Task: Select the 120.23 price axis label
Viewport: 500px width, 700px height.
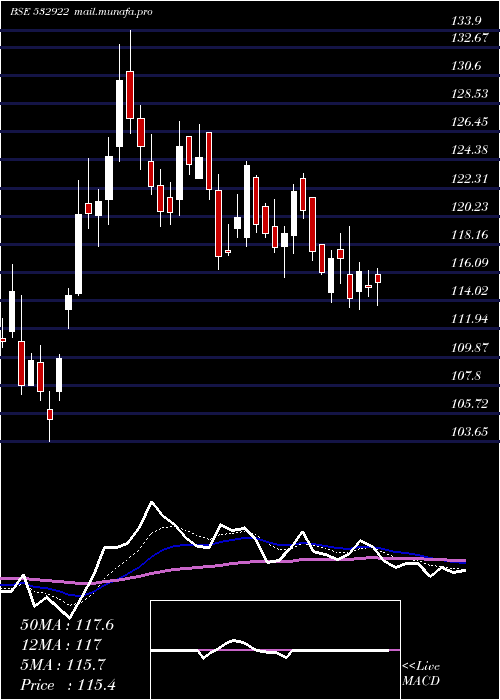Action: [x=470, y=208]
